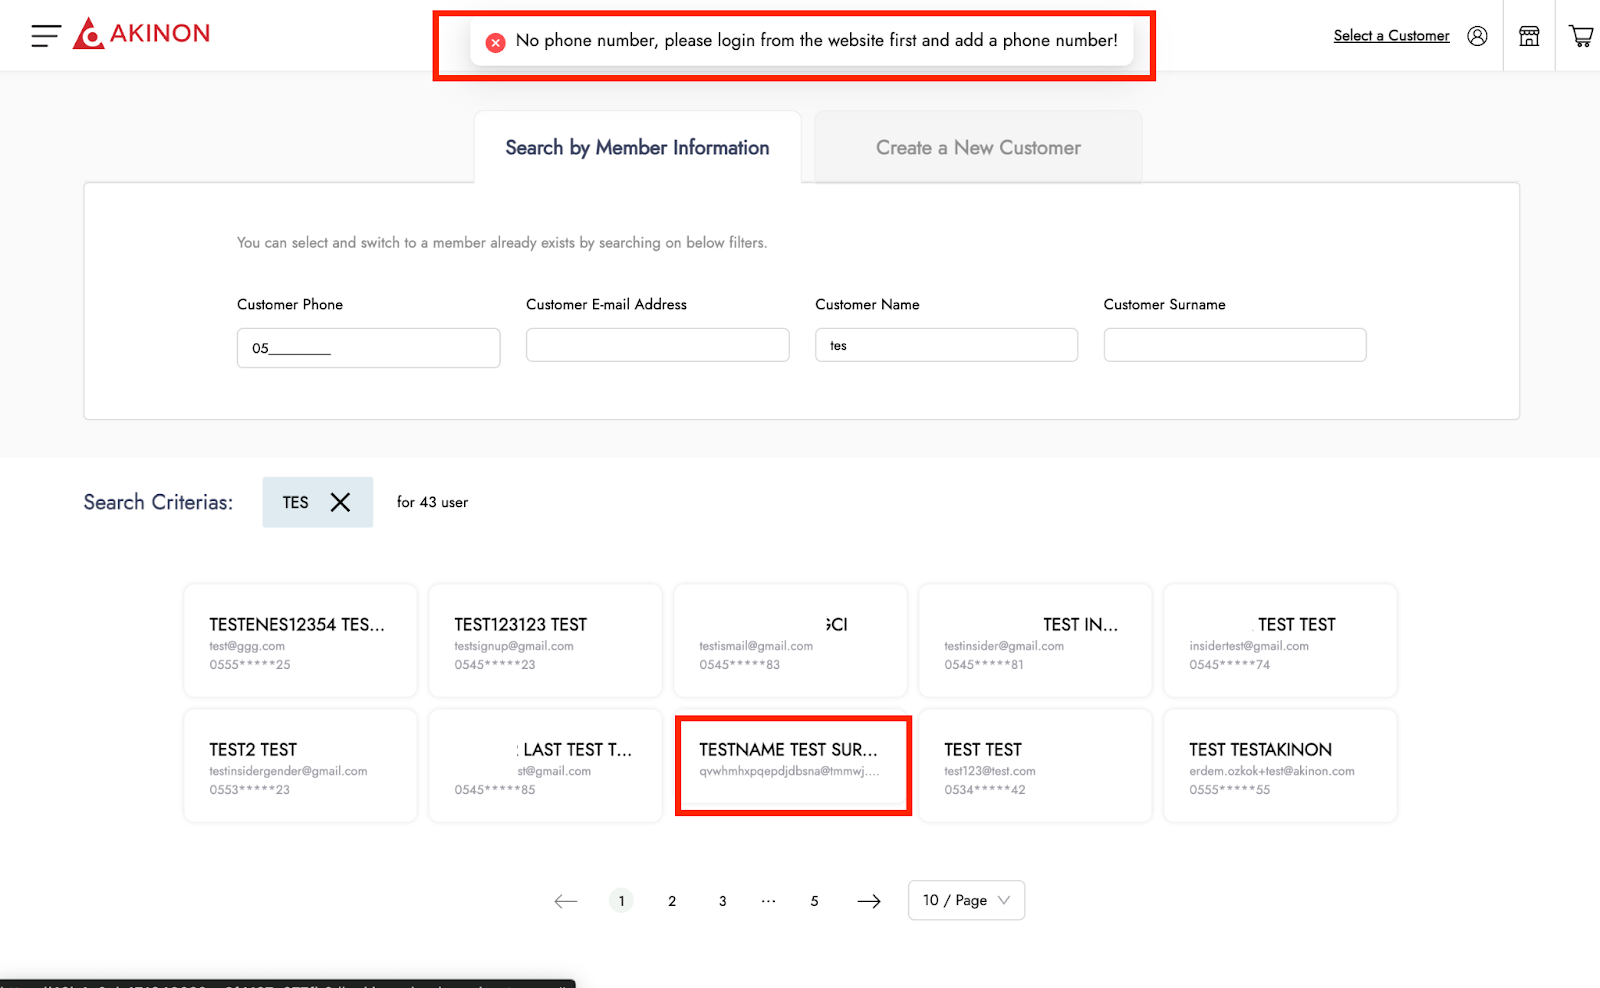Expand the 10 / Page dropdown
This screenshot has width=1600, height=988.
[x=966, y=900]
